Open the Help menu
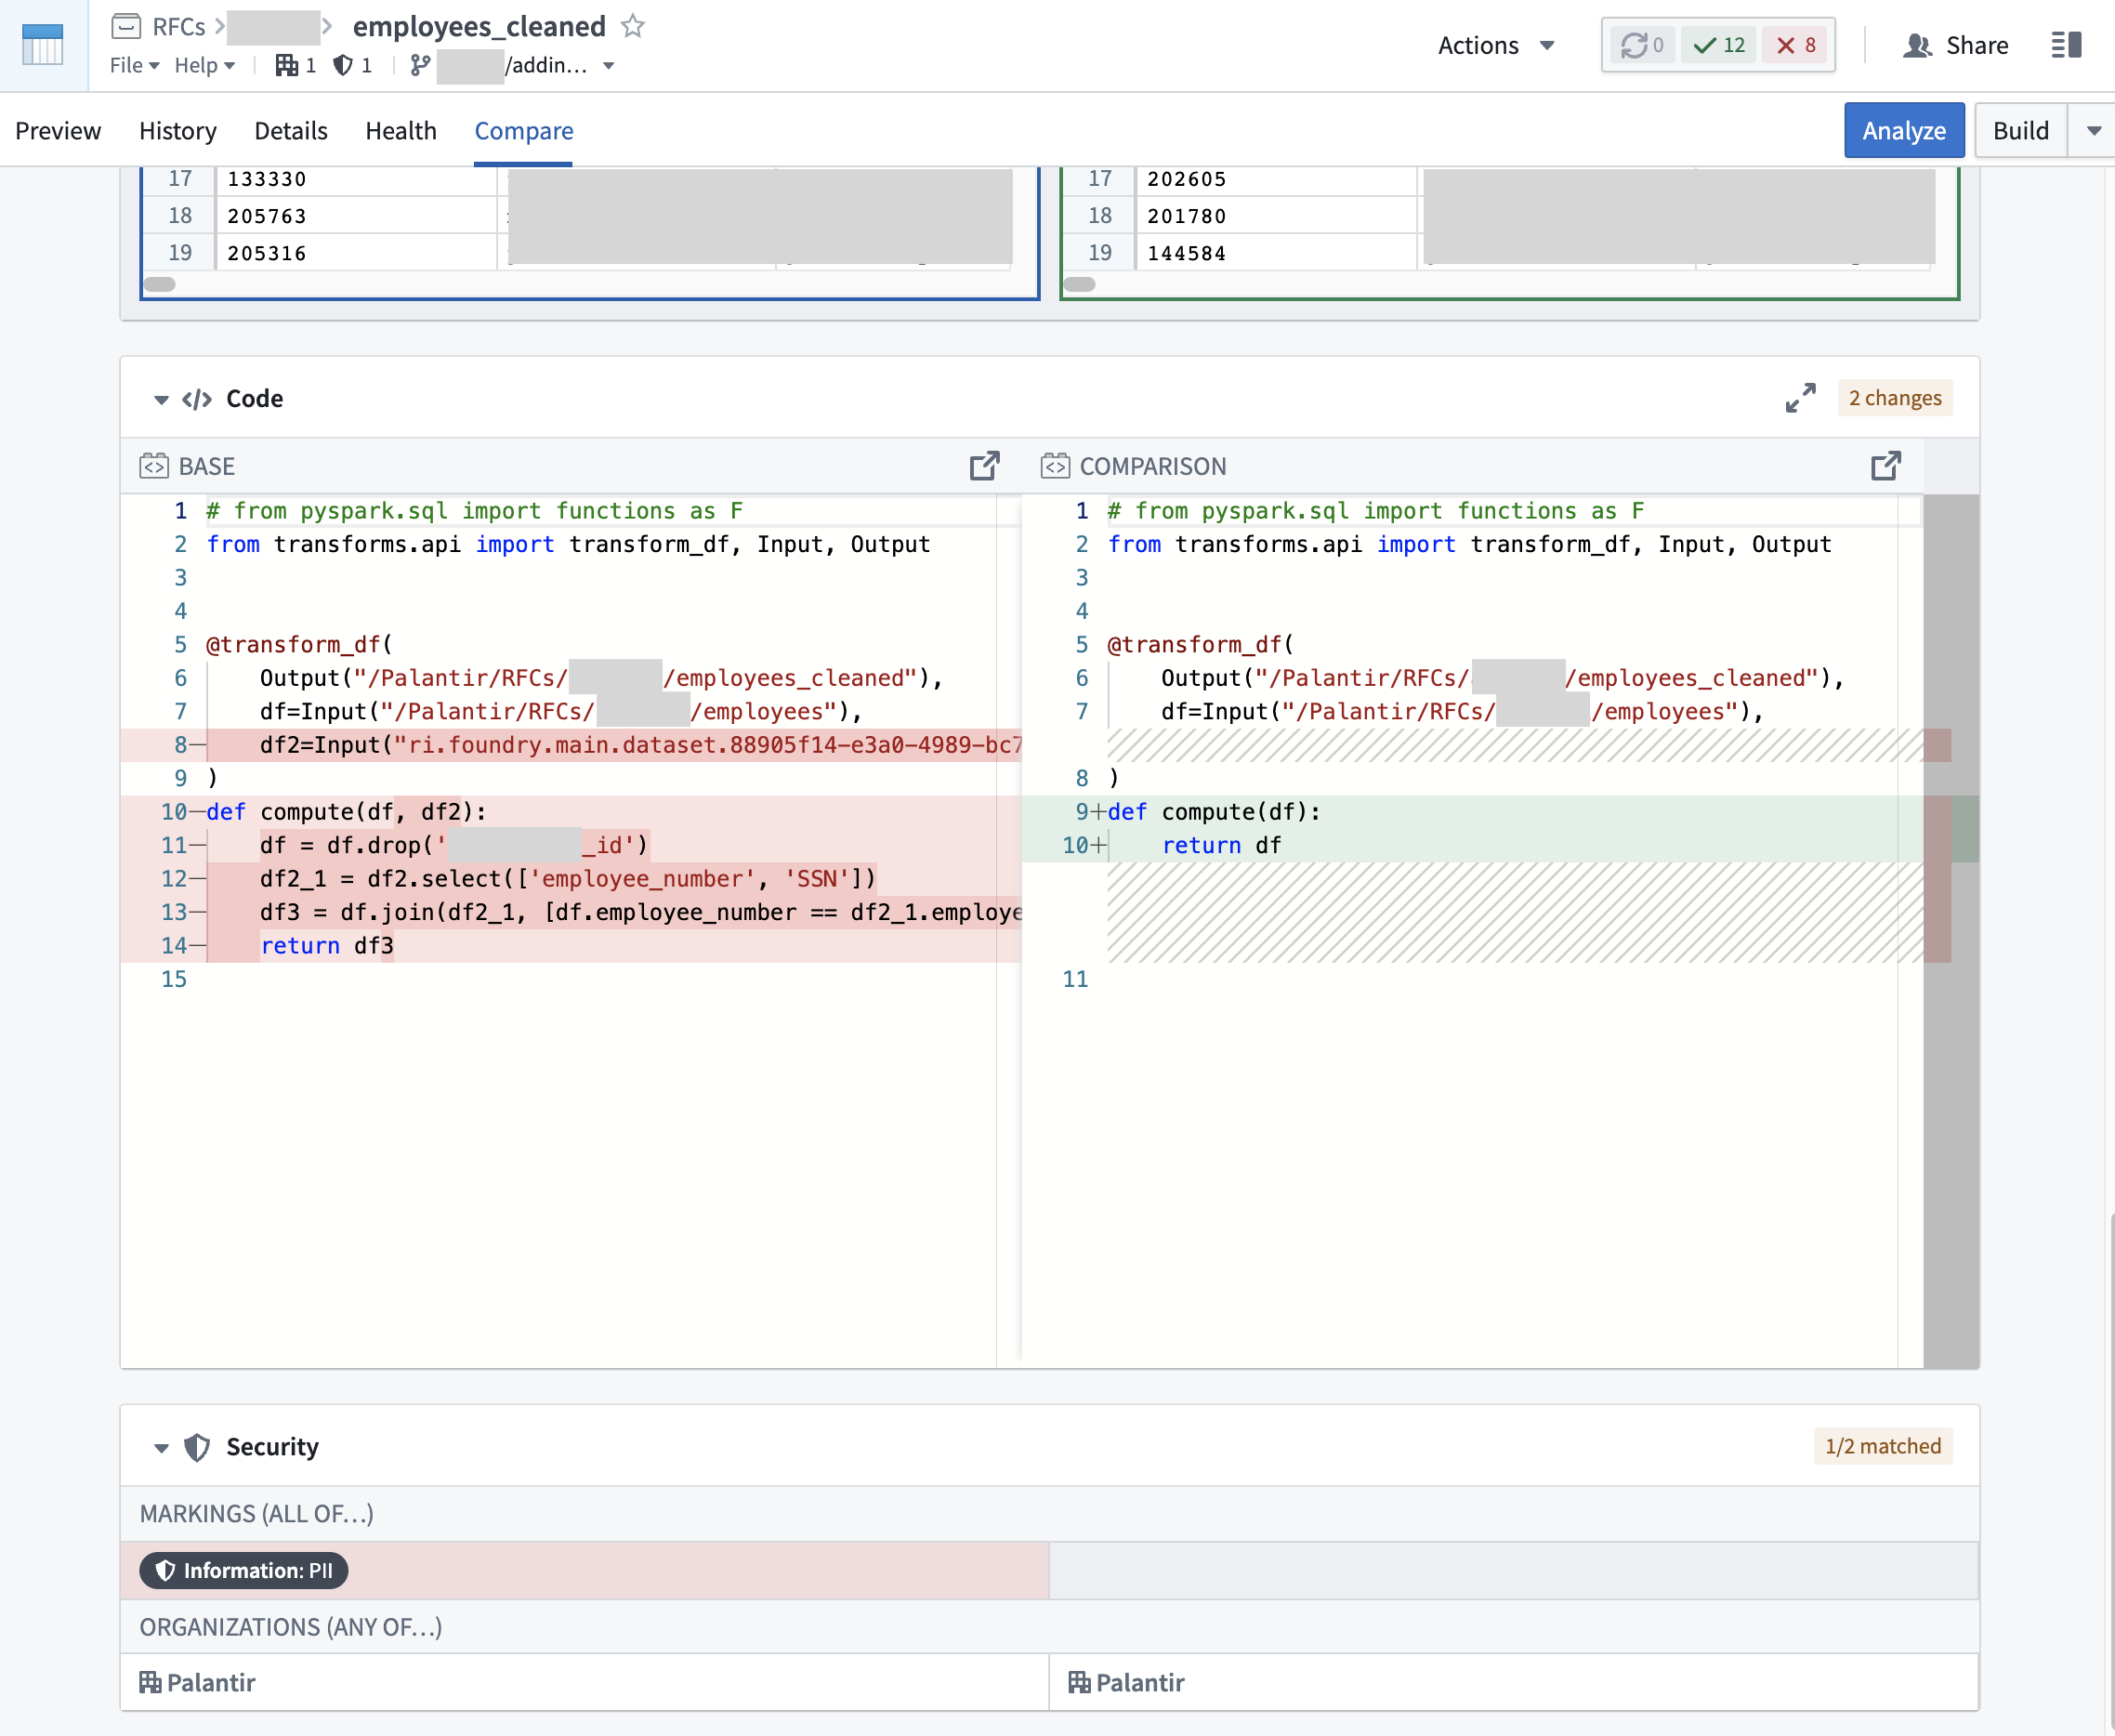 [x=204, y=65]
